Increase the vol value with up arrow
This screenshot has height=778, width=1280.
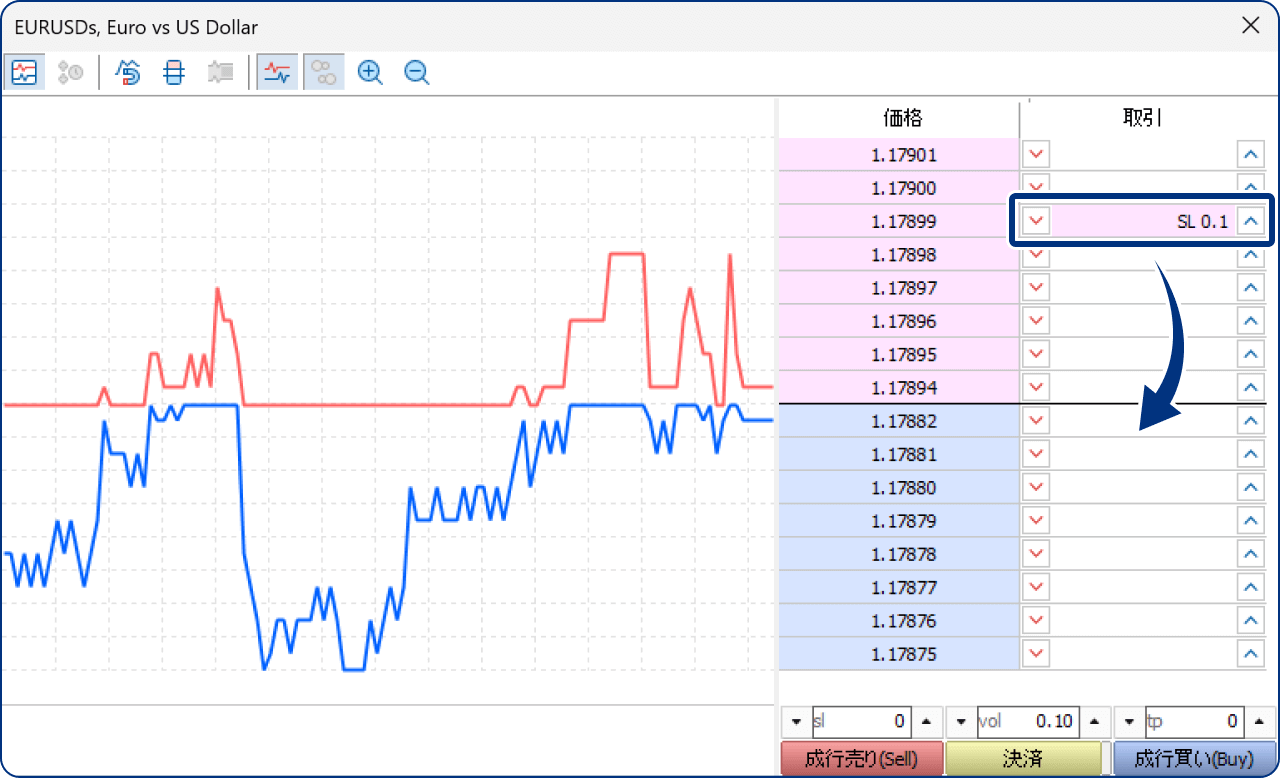coord(1093,722)
